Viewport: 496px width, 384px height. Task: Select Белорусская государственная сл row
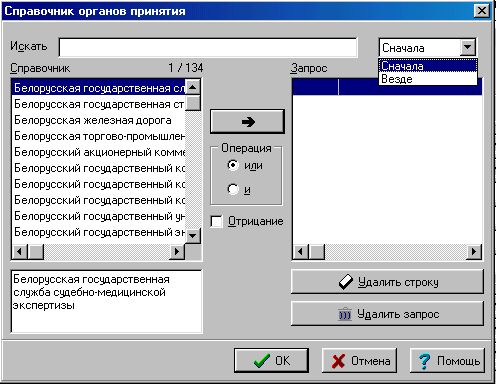[x=98, y=88]
